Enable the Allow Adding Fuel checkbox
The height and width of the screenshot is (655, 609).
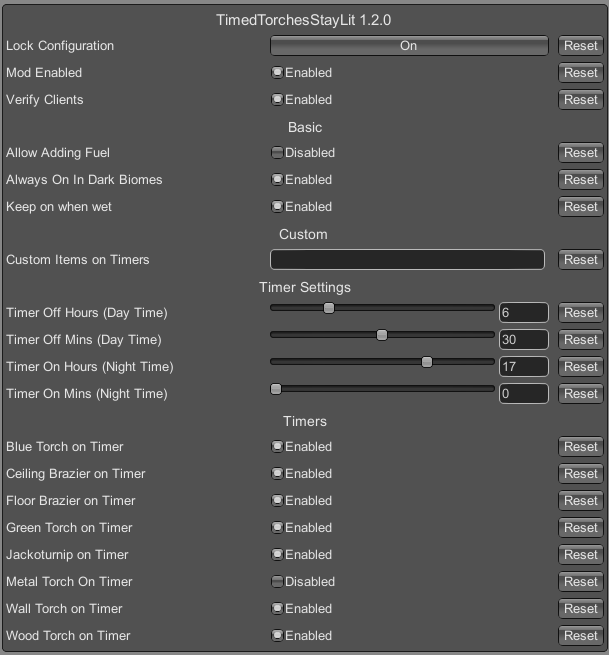[277, 153]
